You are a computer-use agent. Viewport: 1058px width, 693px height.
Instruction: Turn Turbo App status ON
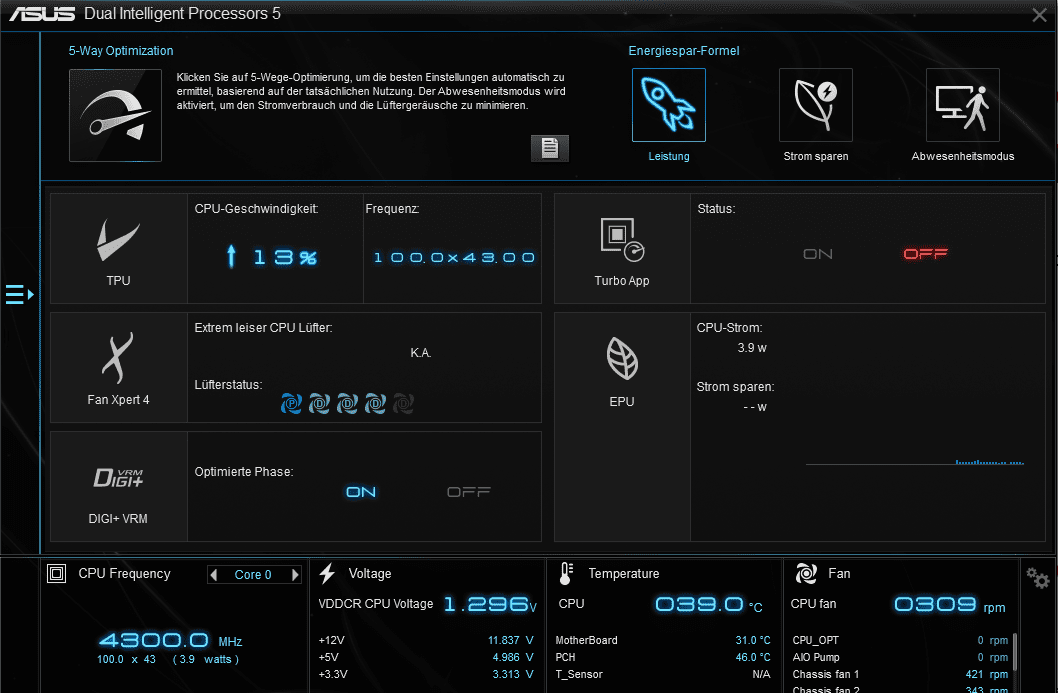coord(818,254)
